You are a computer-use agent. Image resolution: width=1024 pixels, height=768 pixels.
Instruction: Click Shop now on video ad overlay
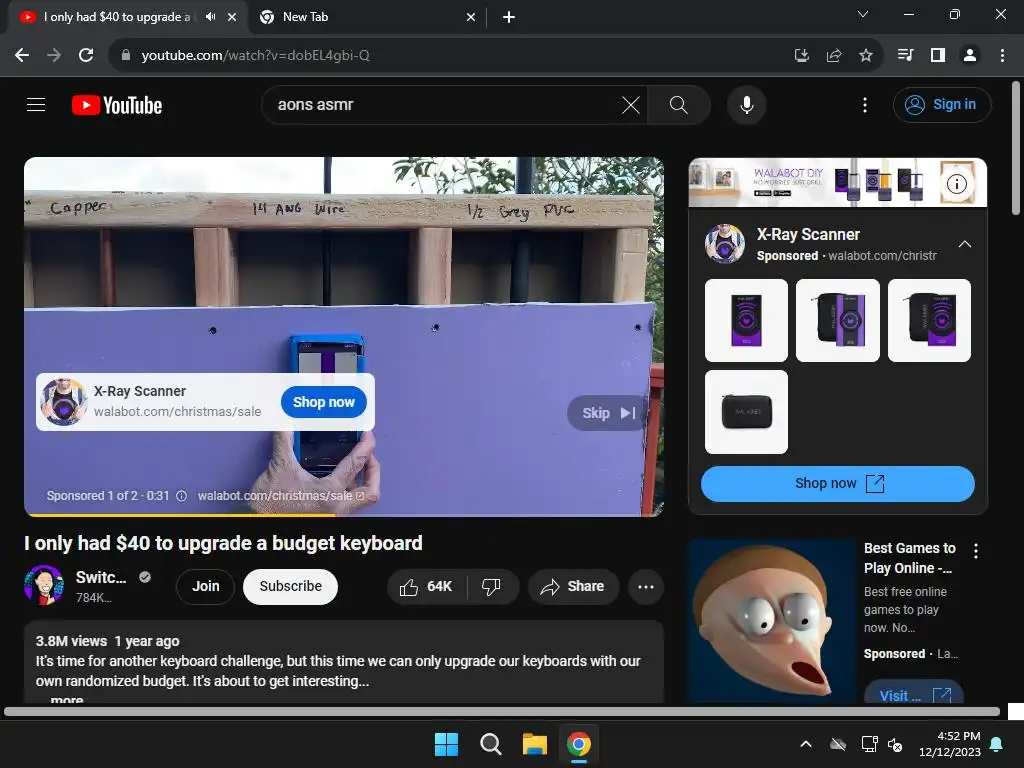coord(323,402)
